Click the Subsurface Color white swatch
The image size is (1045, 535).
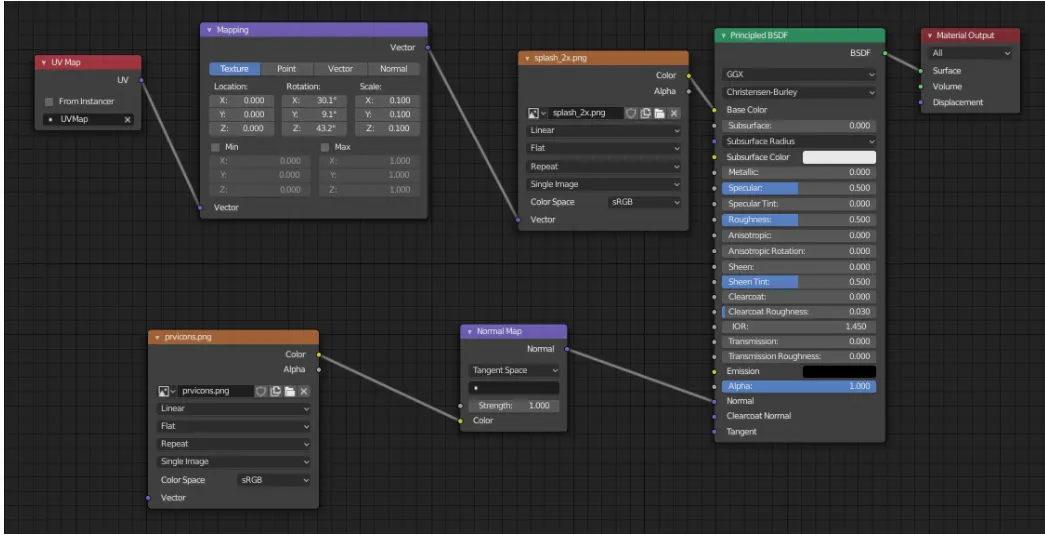coord(839,157)
